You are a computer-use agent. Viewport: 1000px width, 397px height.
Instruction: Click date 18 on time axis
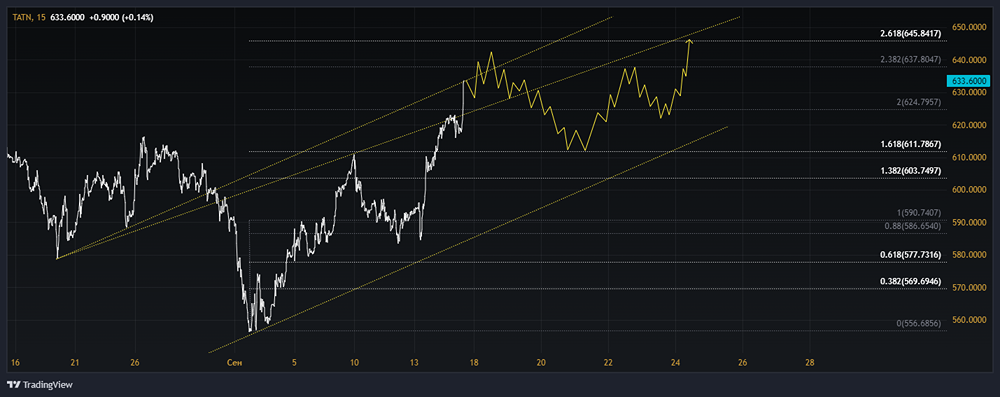[x=474, y=363]
